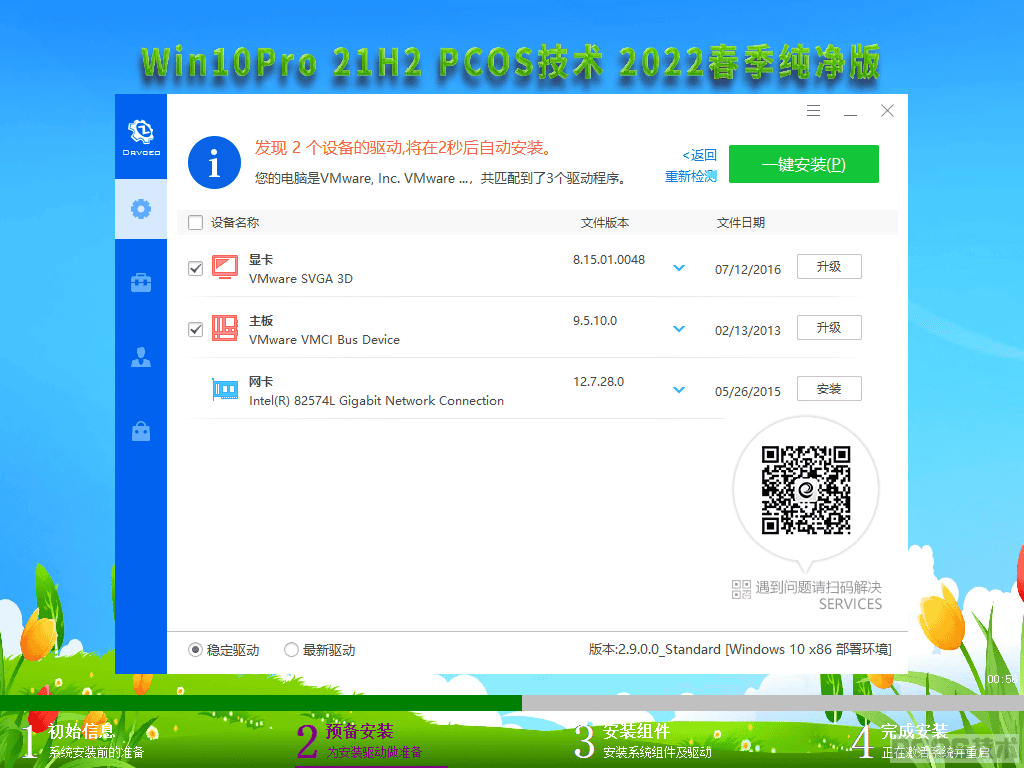Open the toolbox briefcase sidebar icon
The height and width of the screenshot is (768, 1024).
coord(141,283)
